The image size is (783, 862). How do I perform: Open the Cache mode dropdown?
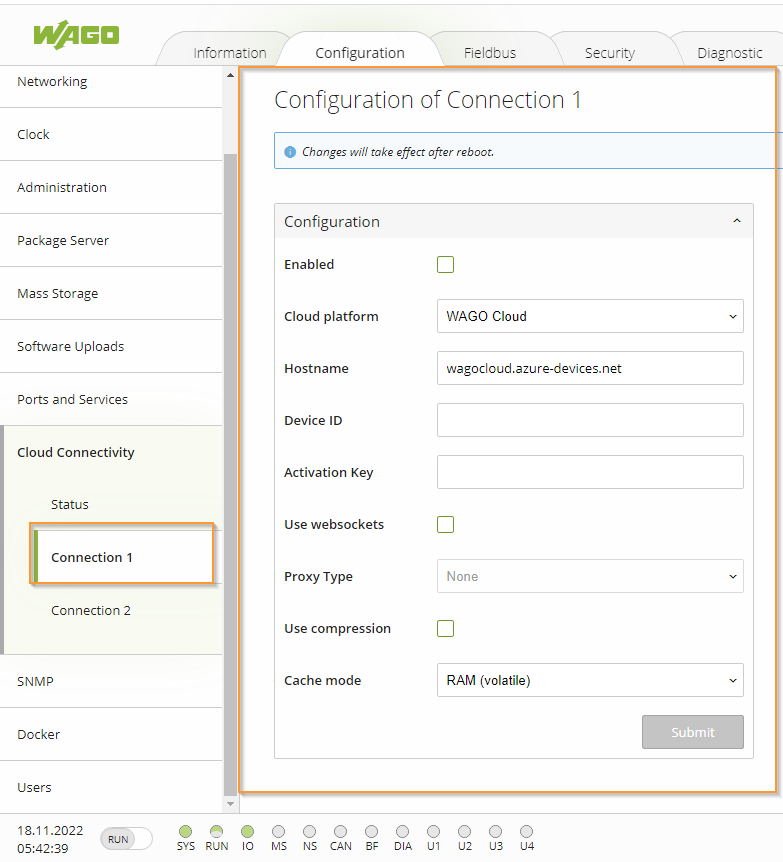[x=590, y=680]
